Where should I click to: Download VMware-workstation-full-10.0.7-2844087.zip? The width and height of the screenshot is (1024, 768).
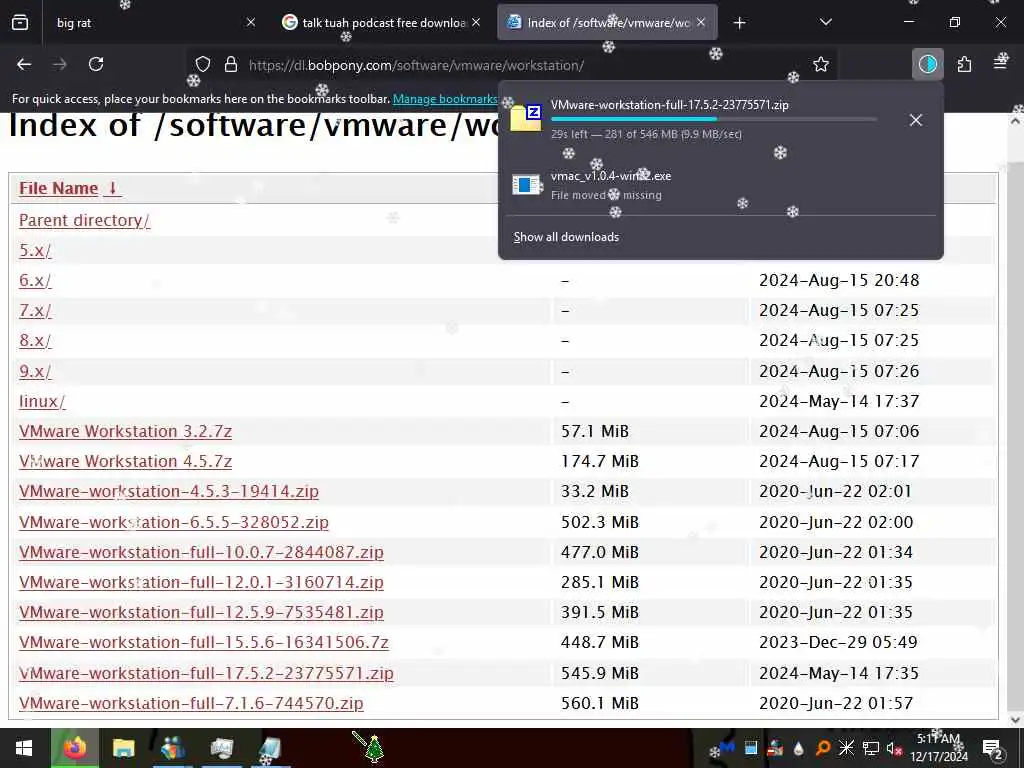(201, 552)
